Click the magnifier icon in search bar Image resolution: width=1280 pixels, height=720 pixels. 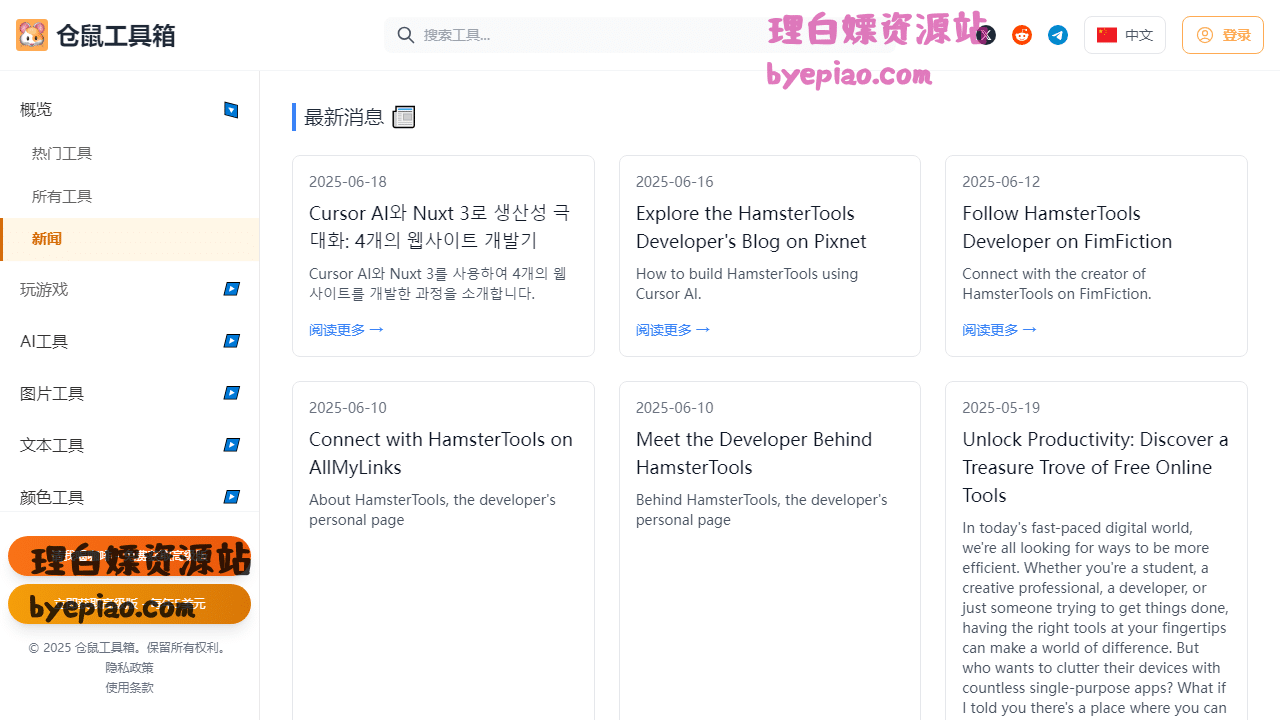click(406, 35)
